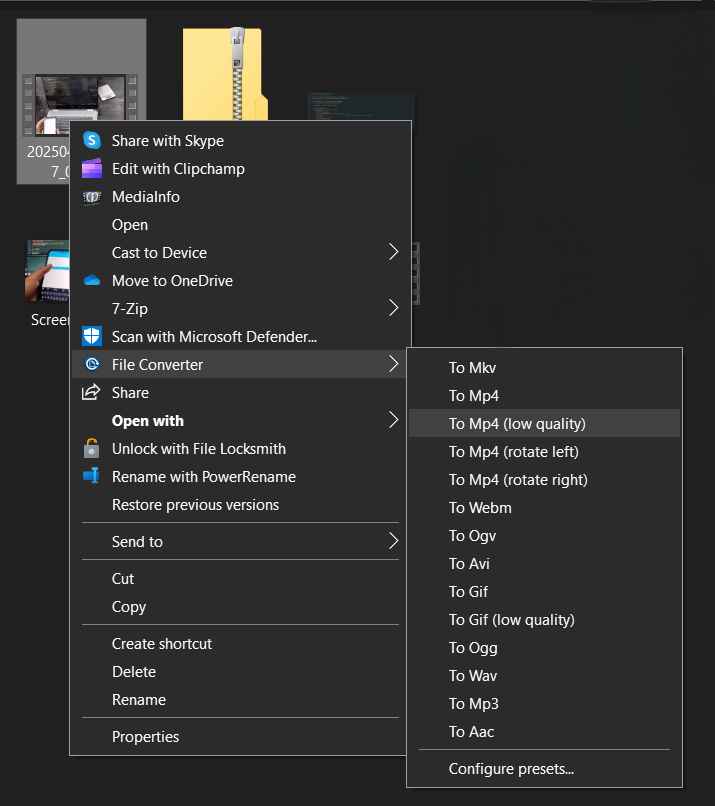Click the File Converter menu entry
Screen dimensions: 715x806
[241, 364]
